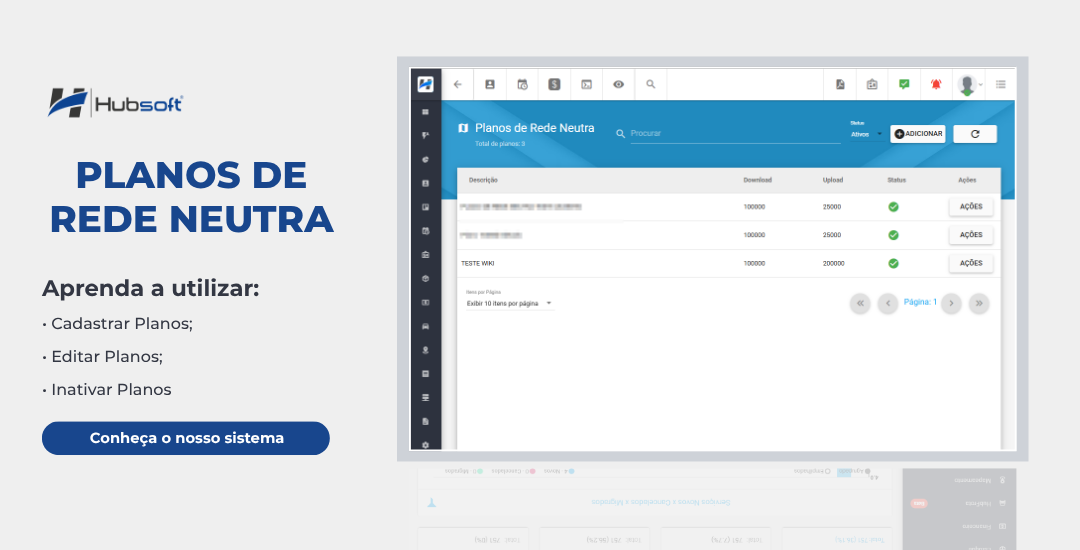Expand the Status Ativos dropdown
1080x550 pixels.
point(866,134)
